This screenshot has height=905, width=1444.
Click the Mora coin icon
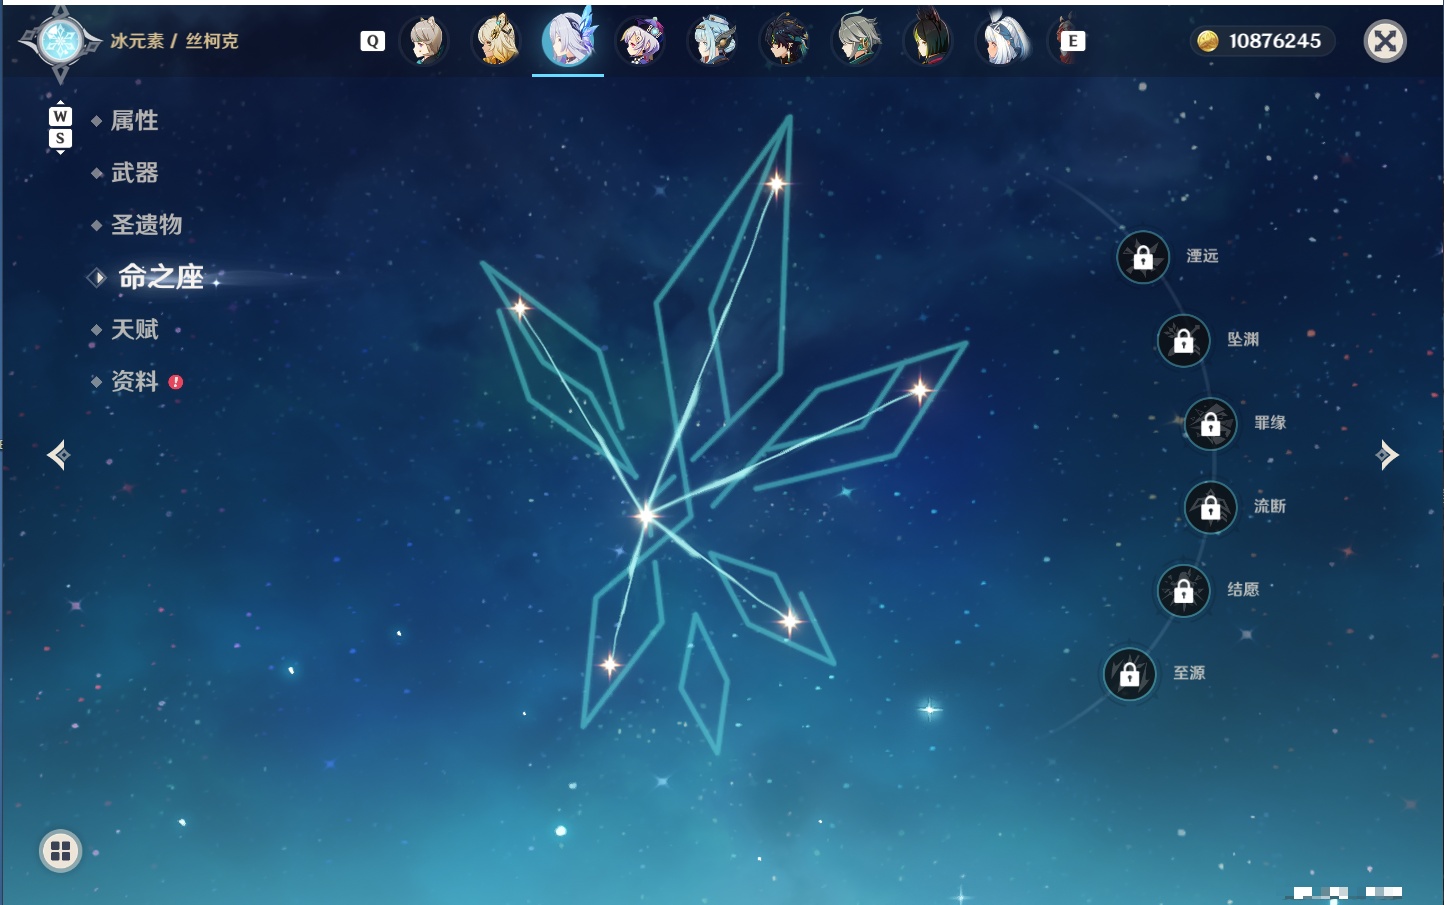click(1208, 41)
